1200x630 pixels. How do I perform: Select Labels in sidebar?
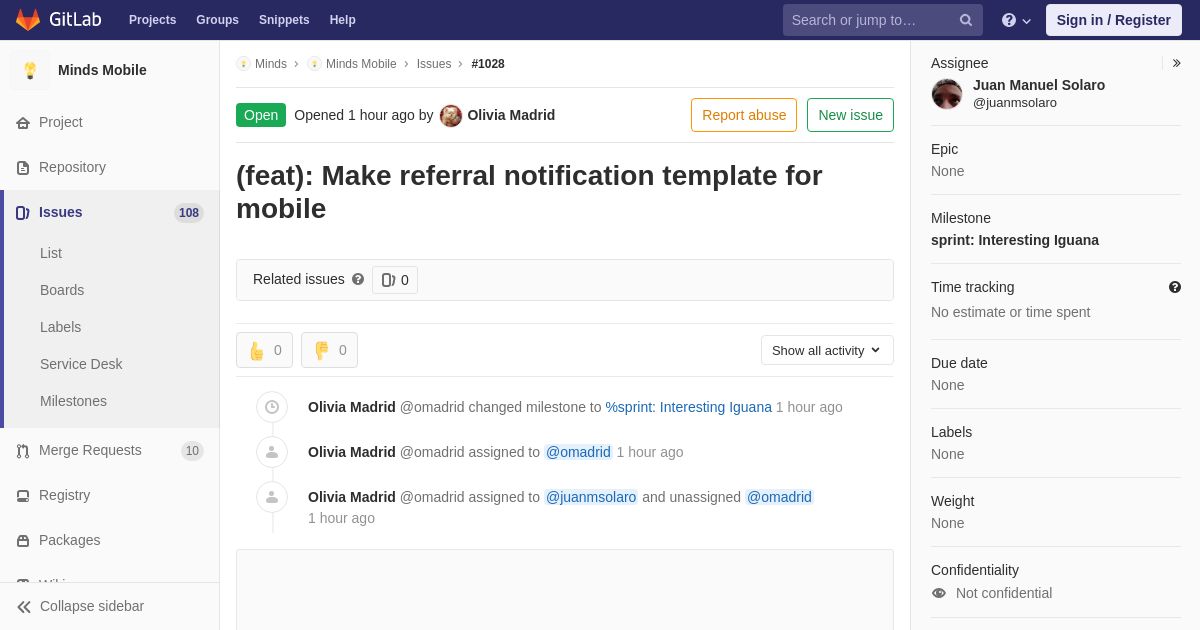click(x=60, y=327)
